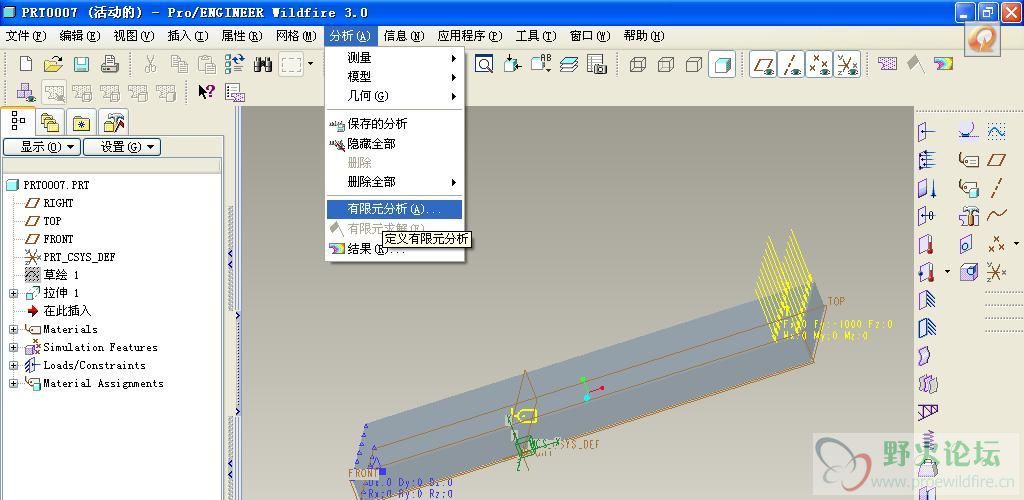Click the context help arrow with question mark
1024x500 pixels.
(206, 92)
